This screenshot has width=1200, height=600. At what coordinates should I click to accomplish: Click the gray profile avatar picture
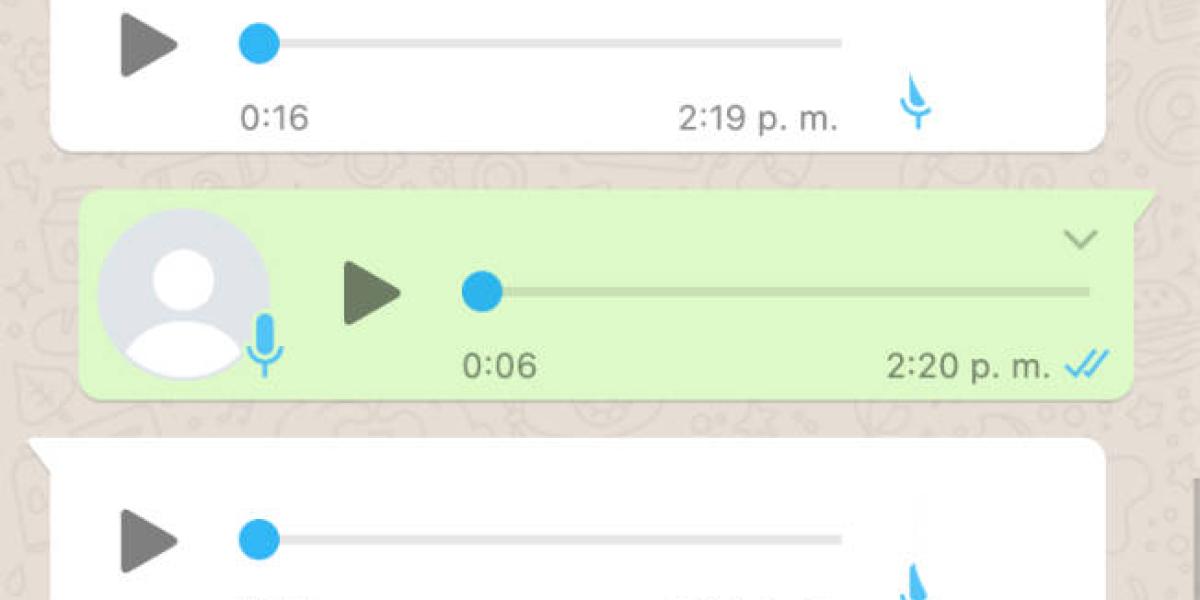182,294
